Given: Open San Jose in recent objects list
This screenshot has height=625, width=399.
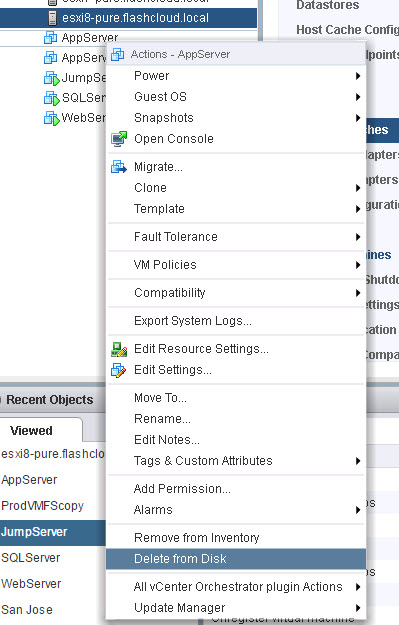Looking at the screenshot, I should [x=27, y=610].
